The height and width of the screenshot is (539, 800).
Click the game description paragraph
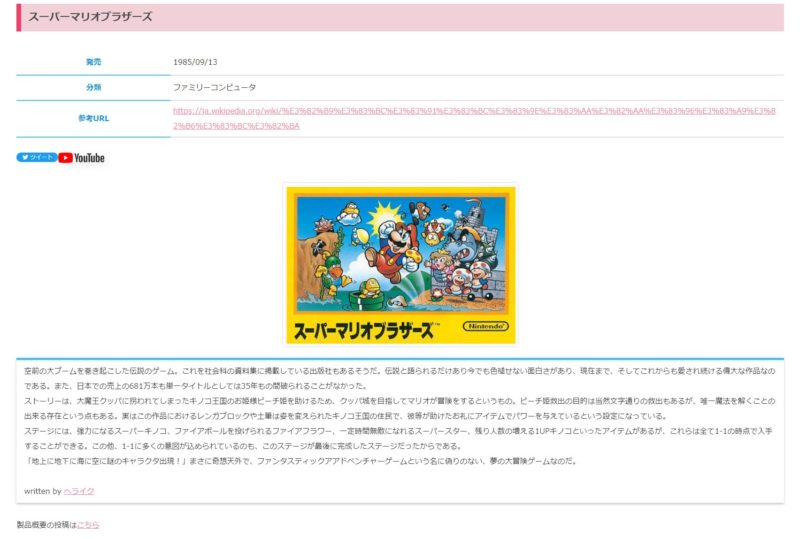click(x=400, y=415)
